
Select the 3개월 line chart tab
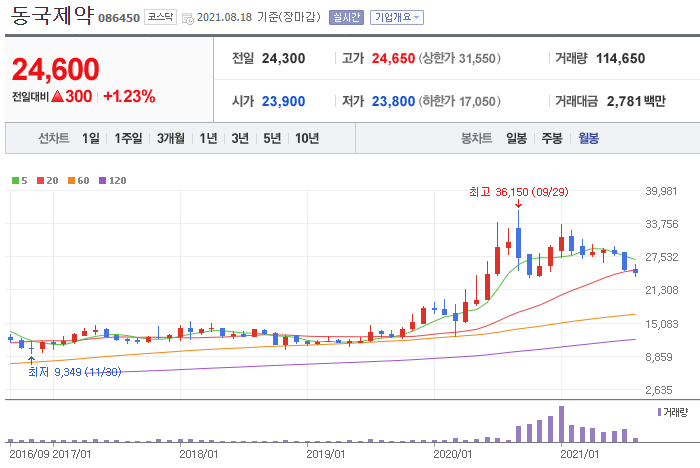[171, 138]
